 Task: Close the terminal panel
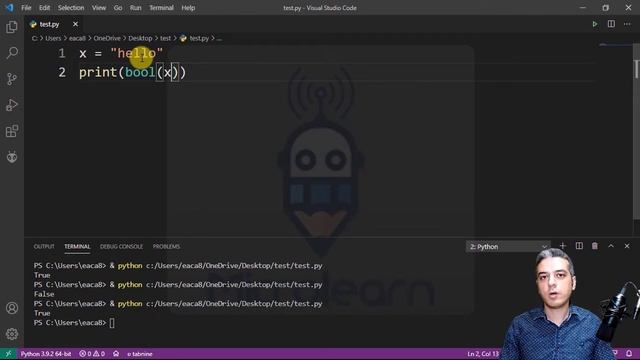pos(627,246)
